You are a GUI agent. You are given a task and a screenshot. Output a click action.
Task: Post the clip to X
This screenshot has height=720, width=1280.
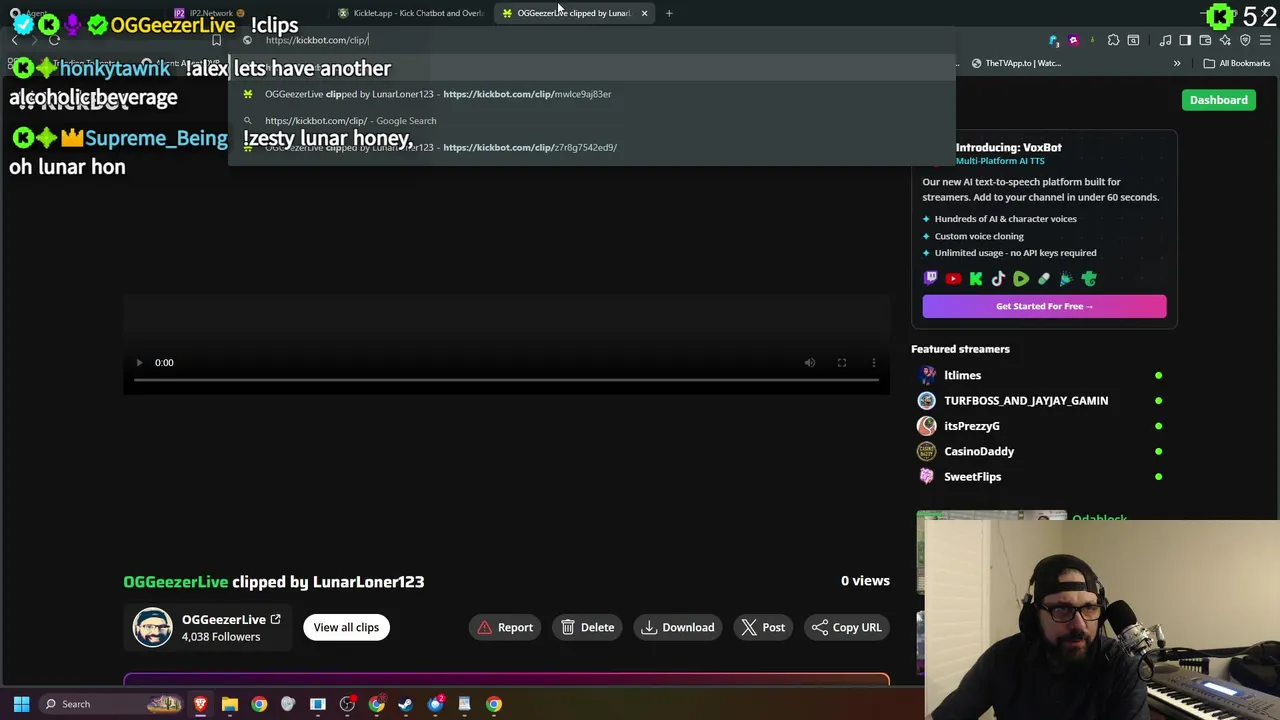point(763,627)
